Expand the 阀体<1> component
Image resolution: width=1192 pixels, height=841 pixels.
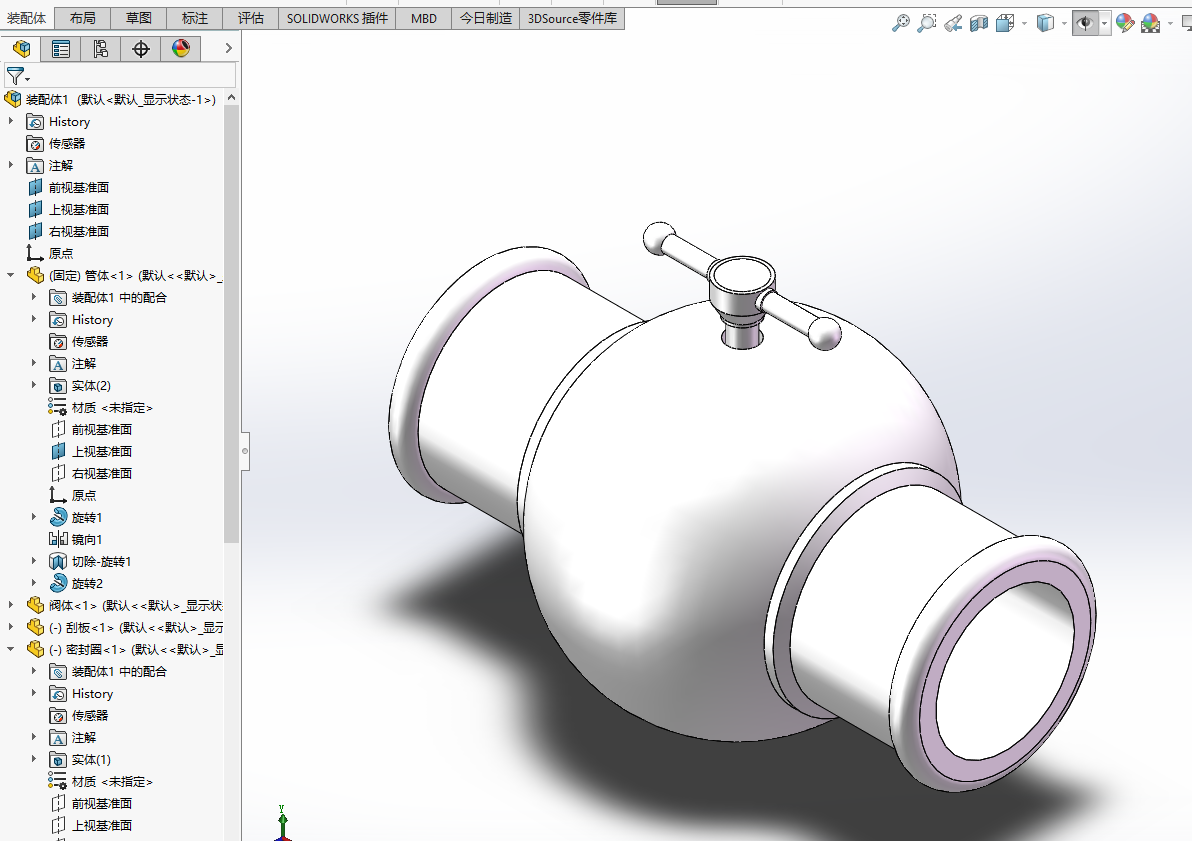coord(11,605)
